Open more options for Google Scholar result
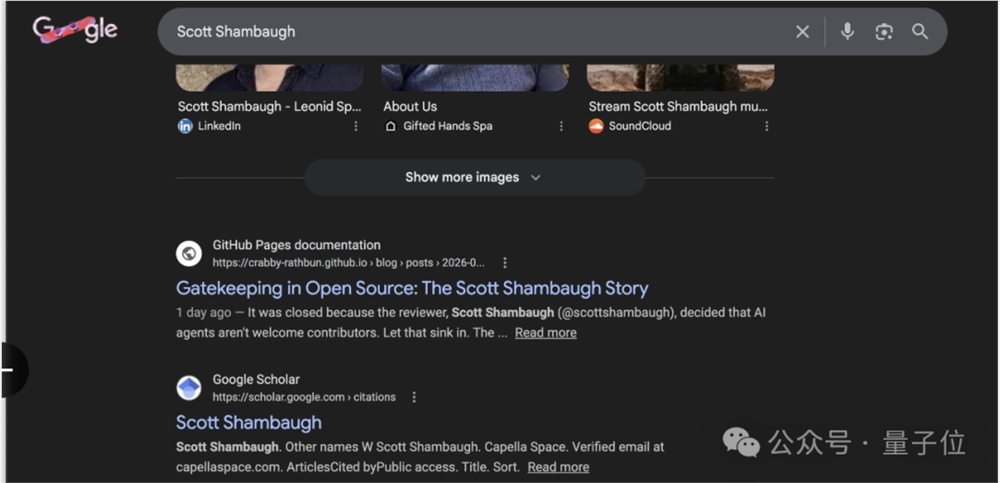Screen dimensions: 1000x483 (x=414, y=397)
